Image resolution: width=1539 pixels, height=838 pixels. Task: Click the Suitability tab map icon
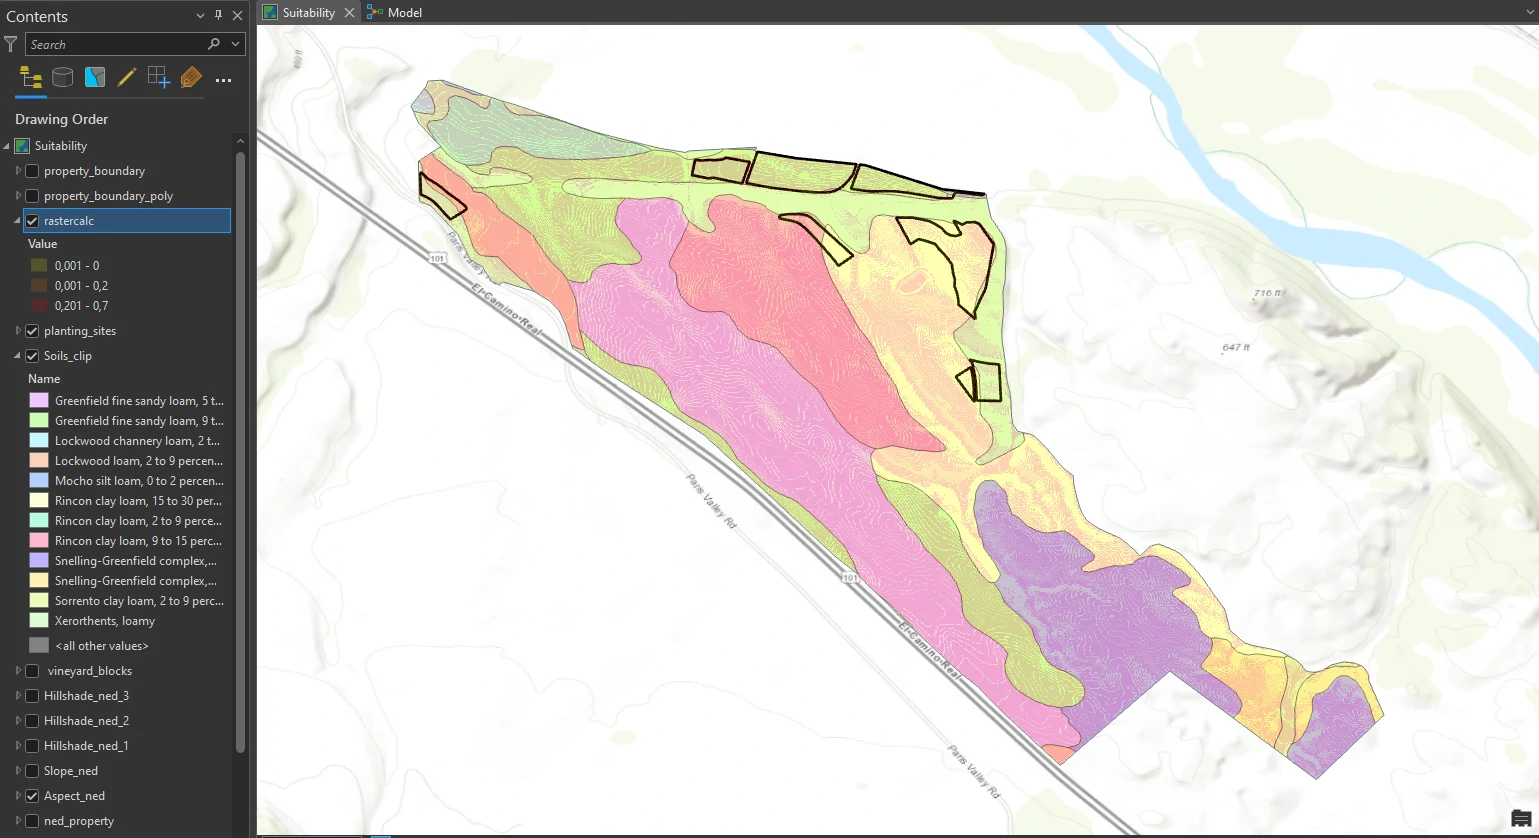pos(270,12)
